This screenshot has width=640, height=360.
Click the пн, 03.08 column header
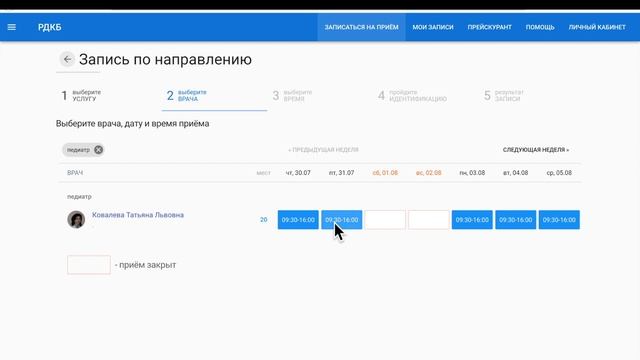[472, 173]
